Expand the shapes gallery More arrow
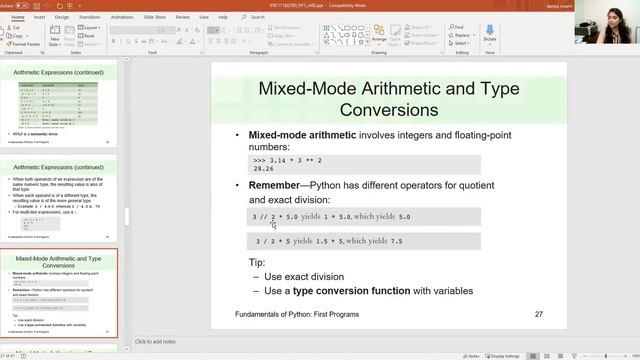640x360 pixels. pos(368,42)
